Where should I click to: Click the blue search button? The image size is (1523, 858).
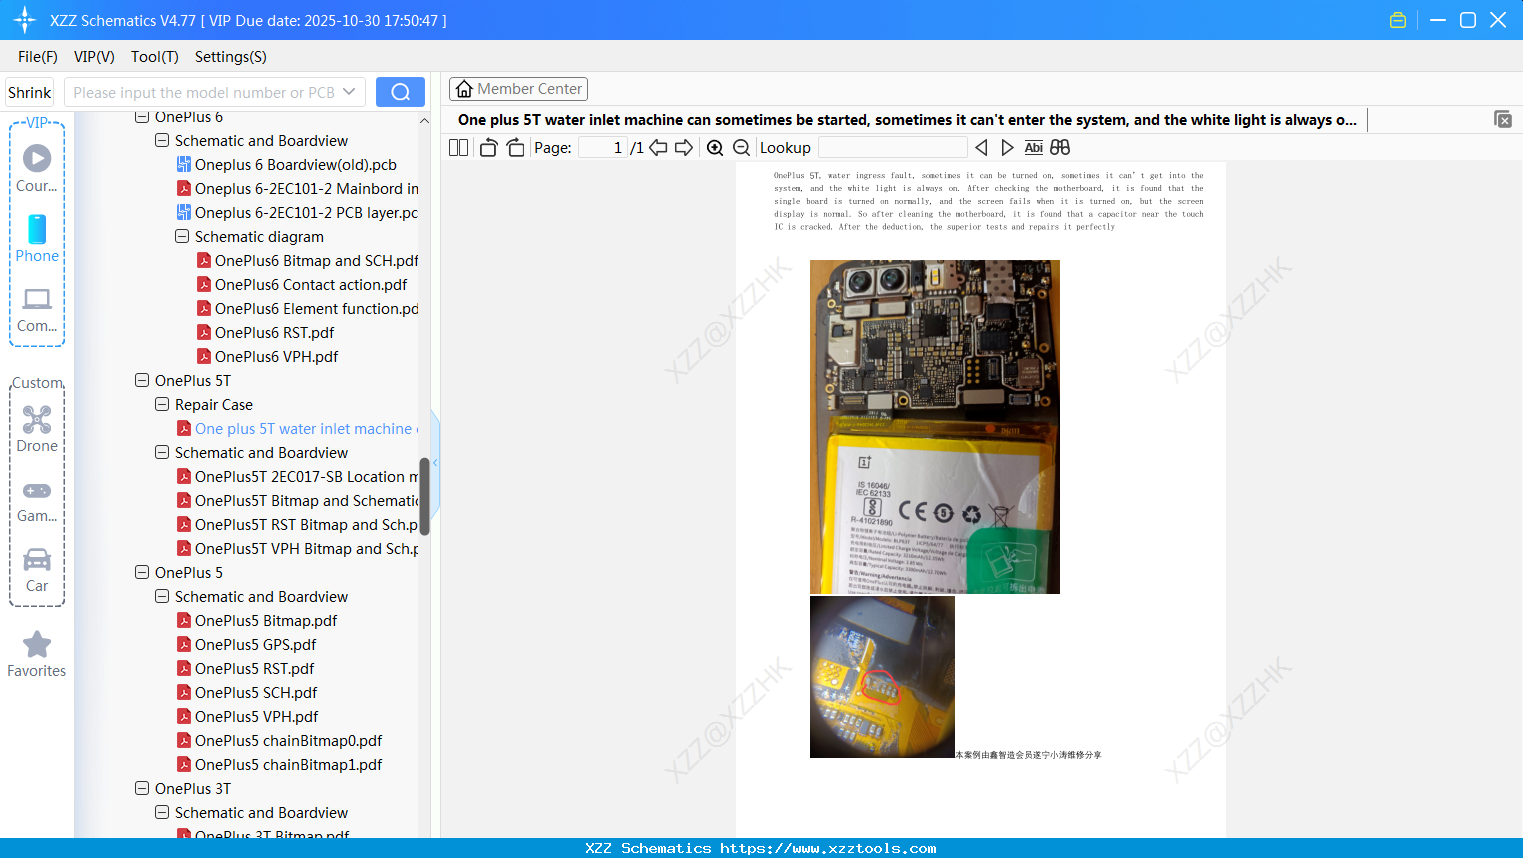[400, 92]
